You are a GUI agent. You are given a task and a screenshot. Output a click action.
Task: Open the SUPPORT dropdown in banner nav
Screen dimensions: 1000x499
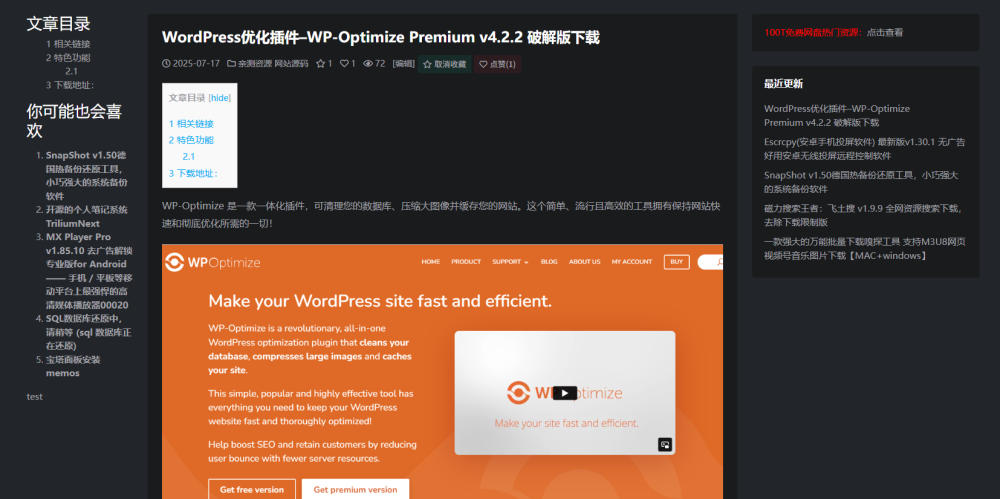click(x=510, y=262)
